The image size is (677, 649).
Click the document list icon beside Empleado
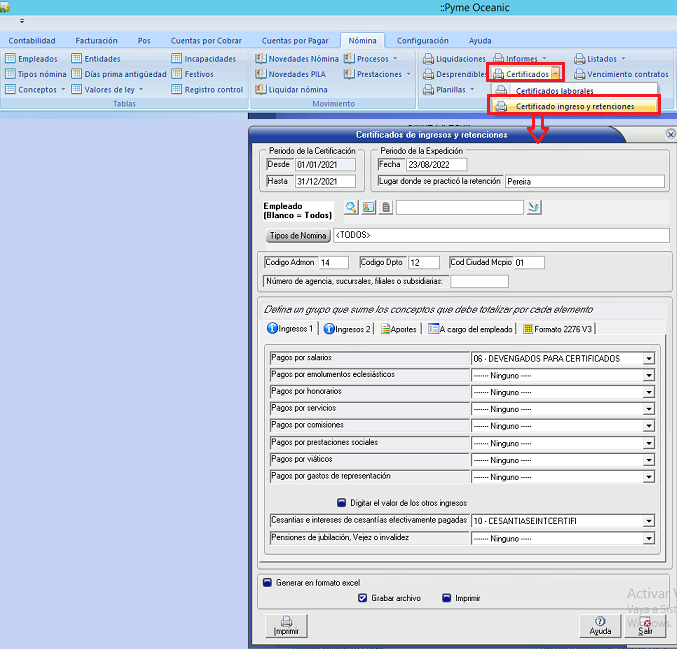386,207
